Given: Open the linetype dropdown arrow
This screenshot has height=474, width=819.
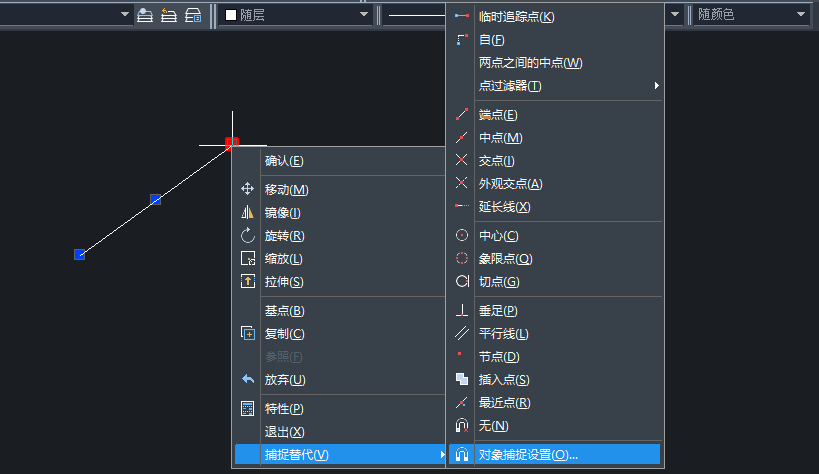Looking at the screenshot, I should 675,15.
